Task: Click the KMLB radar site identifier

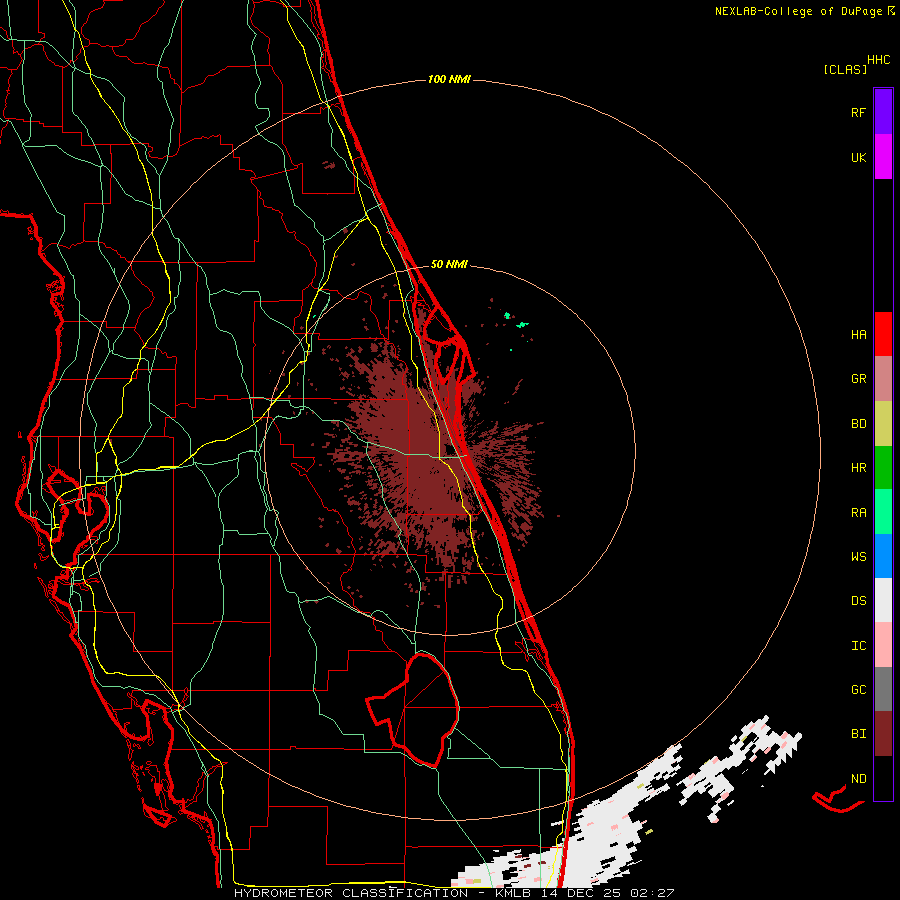Action: (512, 893)
